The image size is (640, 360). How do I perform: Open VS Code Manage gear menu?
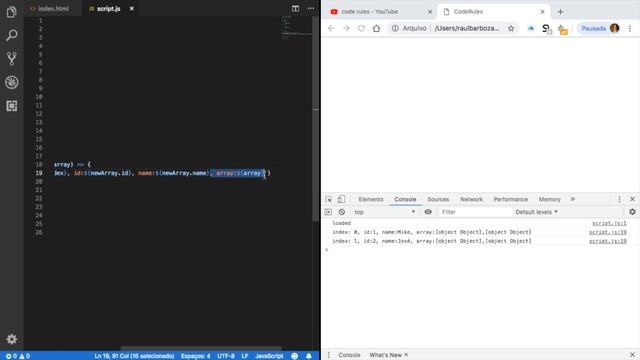tap(11, 339)
